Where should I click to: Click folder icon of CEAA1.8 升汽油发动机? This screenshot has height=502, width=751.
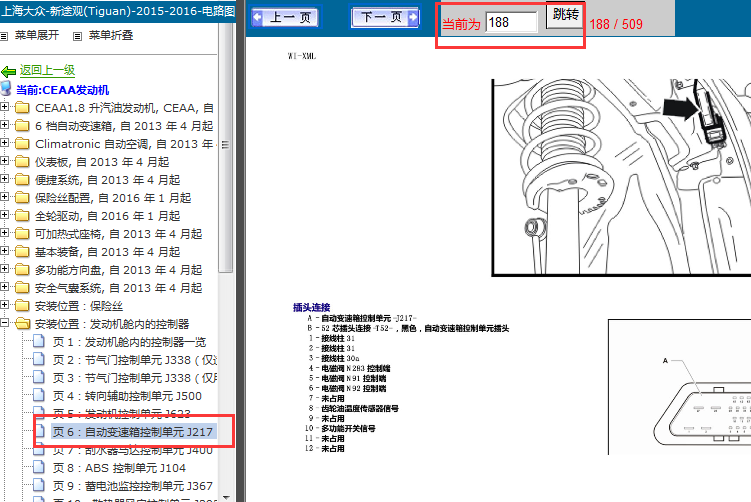pyautogui.click(x=22, y=107)
